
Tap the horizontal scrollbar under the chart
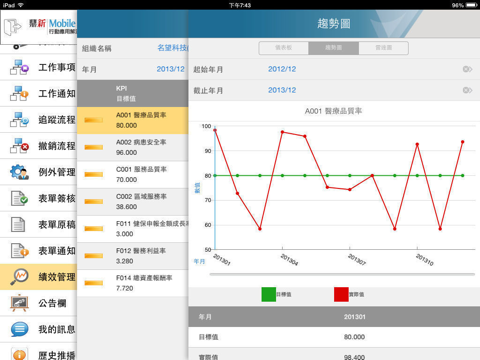click(342, 274)
